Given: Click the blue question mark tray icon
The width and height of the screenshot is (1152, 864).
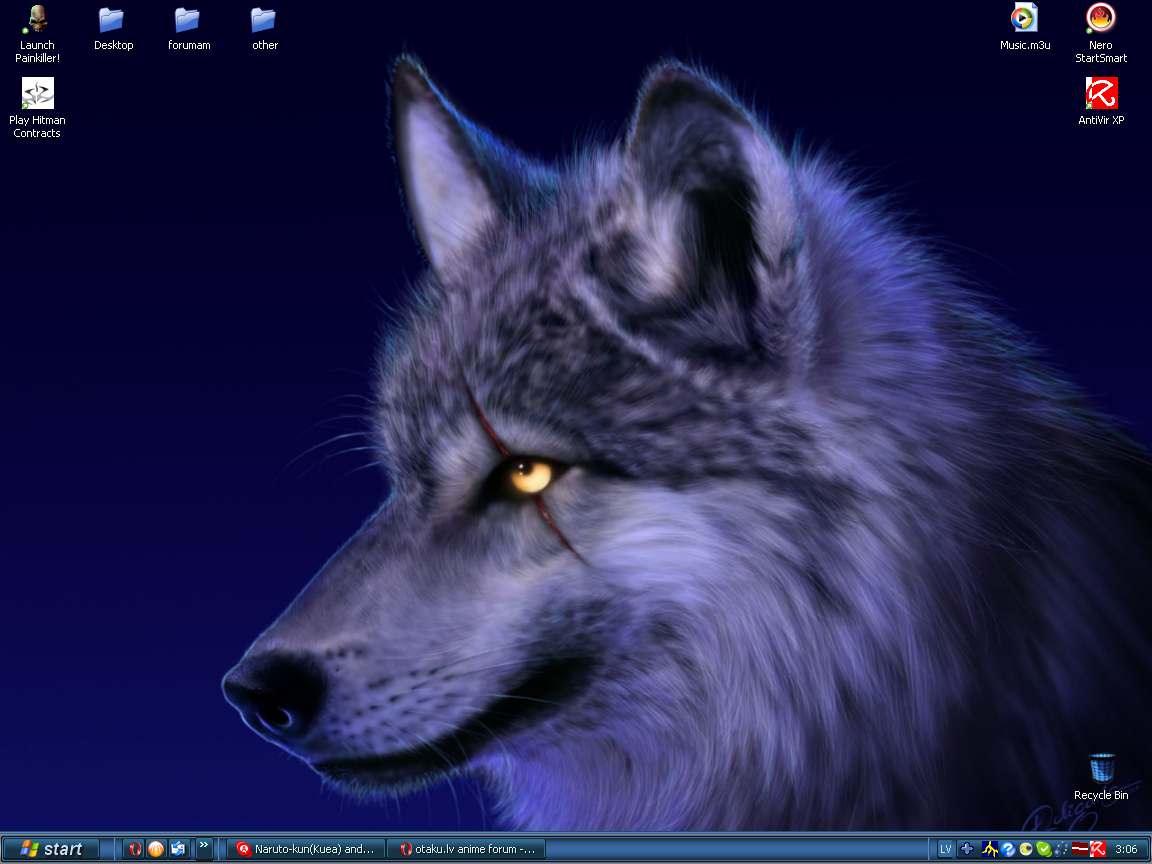Looking at the screenshot, I should (x=1008, y=849).
